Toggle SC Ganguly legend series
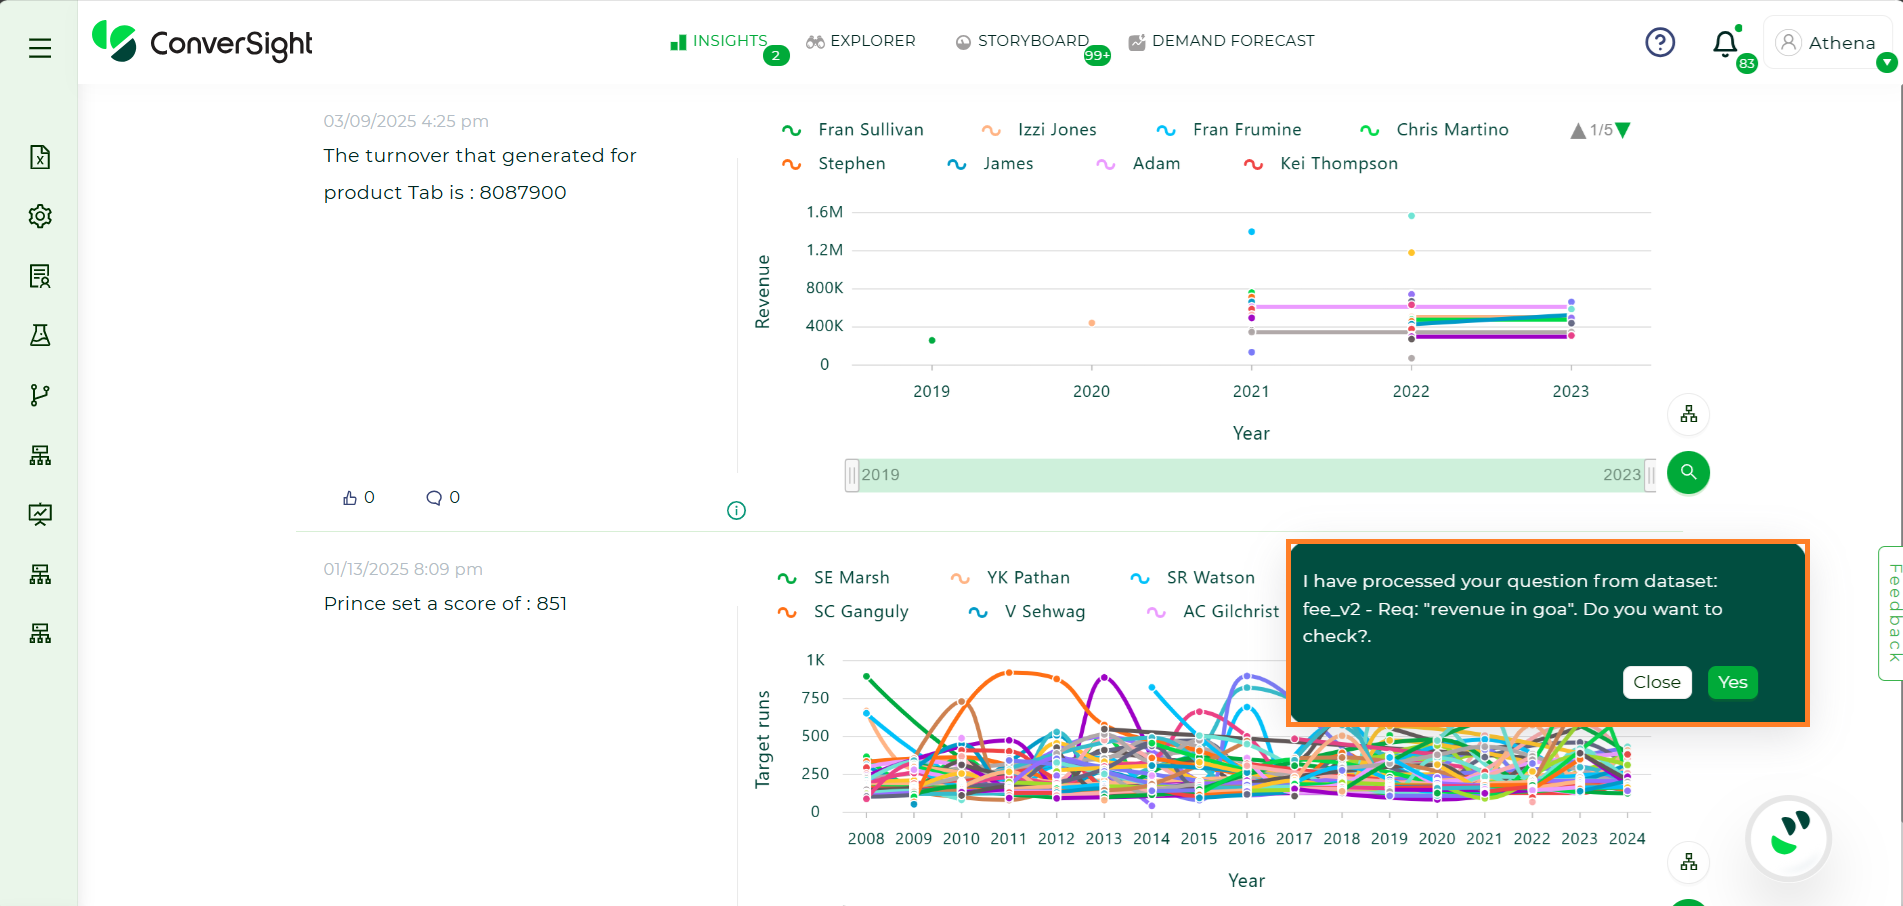Viewport: 1903px width, 906px height. tap(843, 612)
